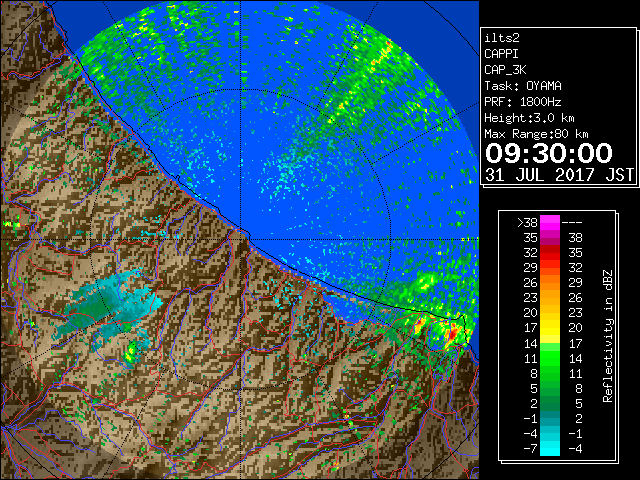Image resolution: width=640 pixels, height=480 pixels.
Task: Click the red-orange intense echo near coast
Action: click(453, 333)
